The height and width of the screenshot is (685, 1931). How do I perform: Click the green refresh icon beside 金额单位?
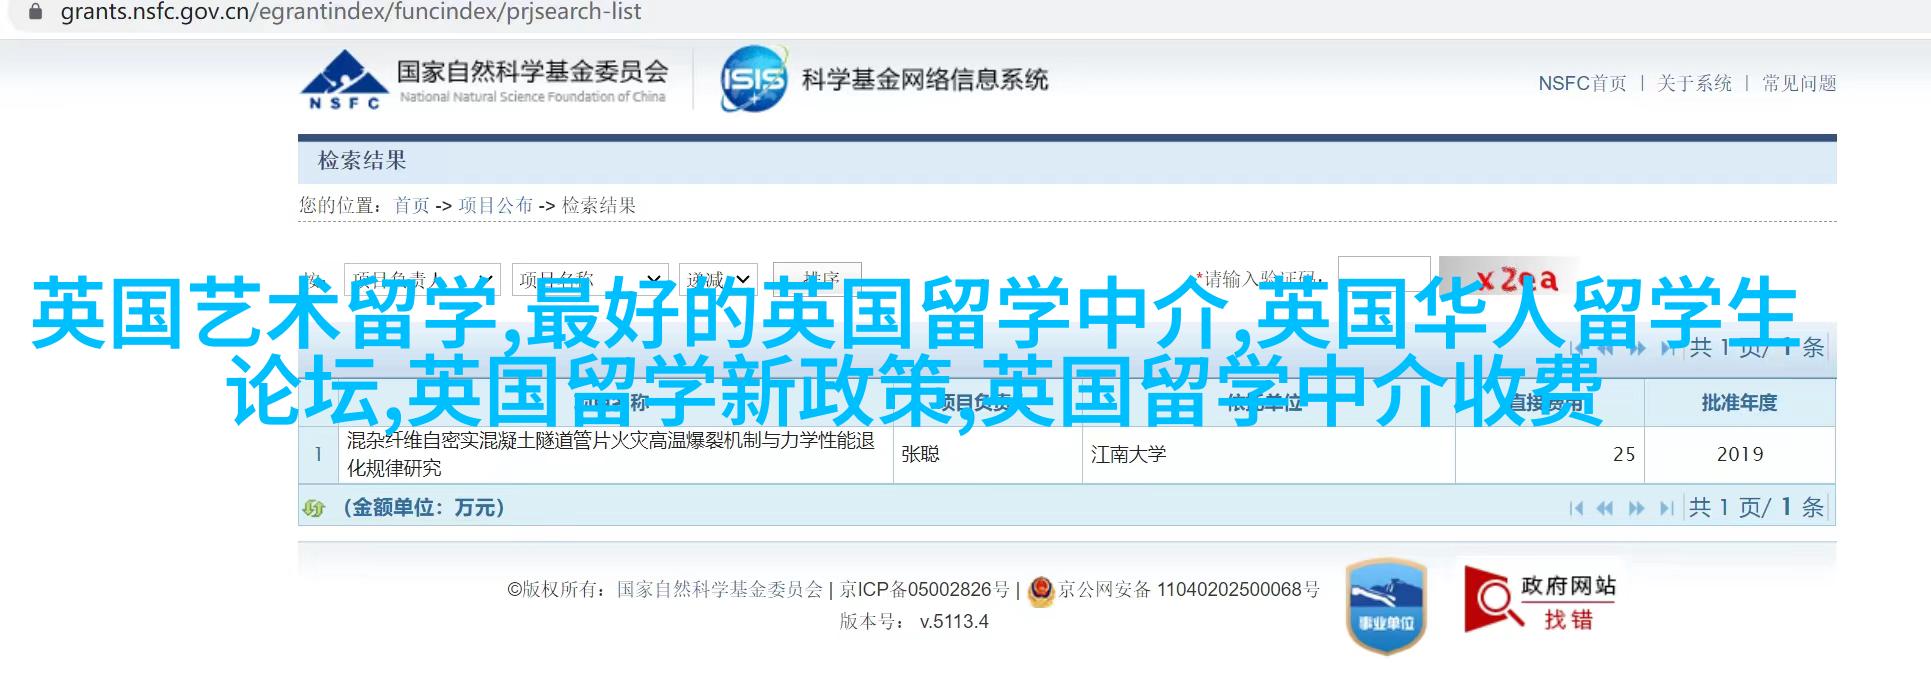tap(314, 508)
